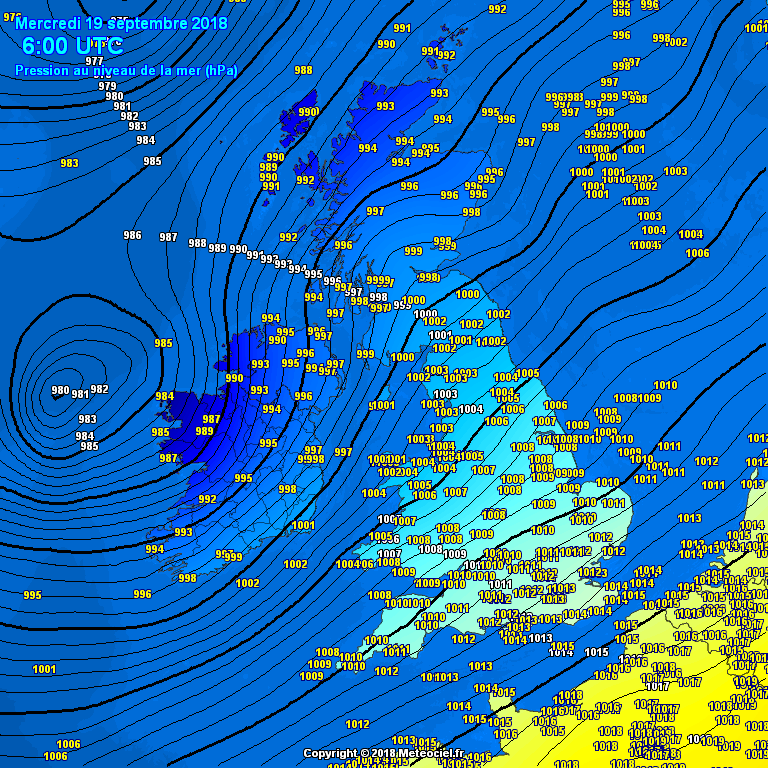The width and height of the screenshot is (768, 768).
Task: Select the 992 label at the top edge
Action: (497, 9)
